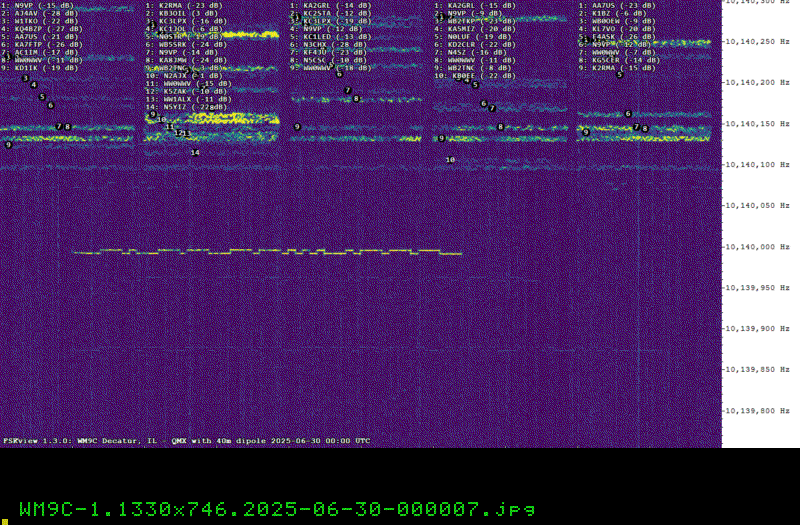
Task: Click the 10,140,100 Hz frequency label
Action: 757,165
